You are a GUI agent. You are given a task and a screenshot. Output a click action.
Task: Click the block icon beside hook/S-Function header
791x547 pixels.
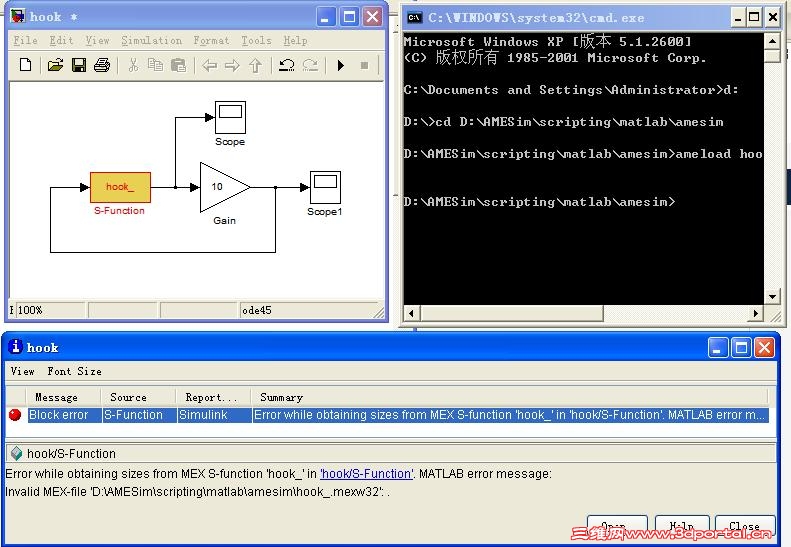coord(16,453)
